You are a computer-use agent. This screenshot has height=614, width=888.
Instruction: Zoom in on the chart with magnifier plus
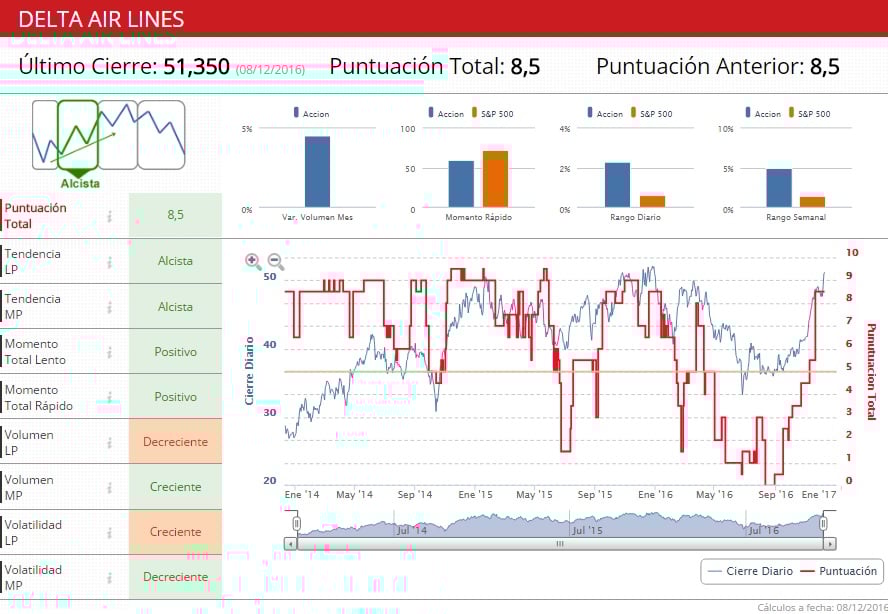click(x=253, y=261)
